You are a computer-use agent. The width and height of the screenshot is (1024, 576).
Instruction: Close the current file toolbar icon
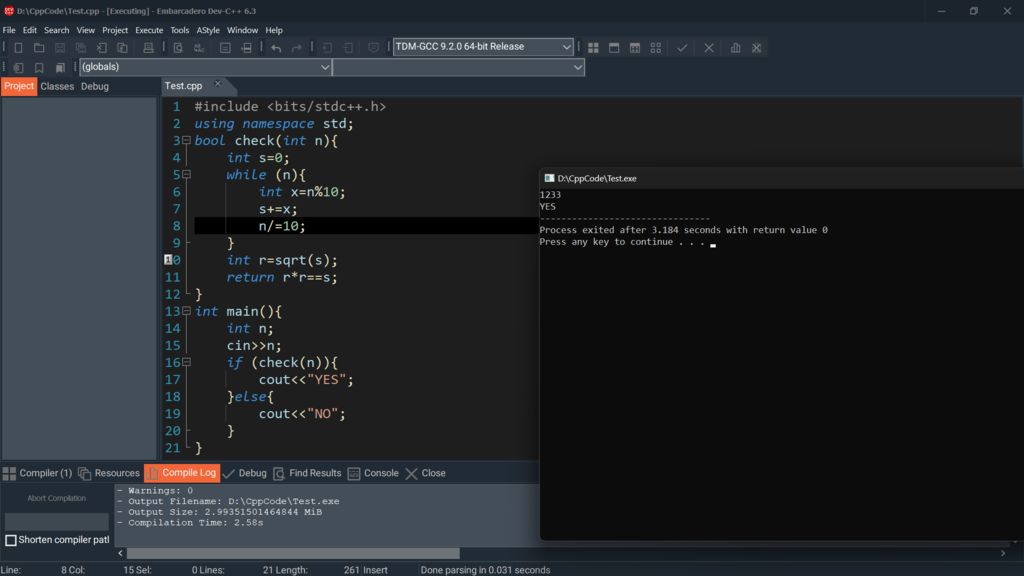point(102,48)
